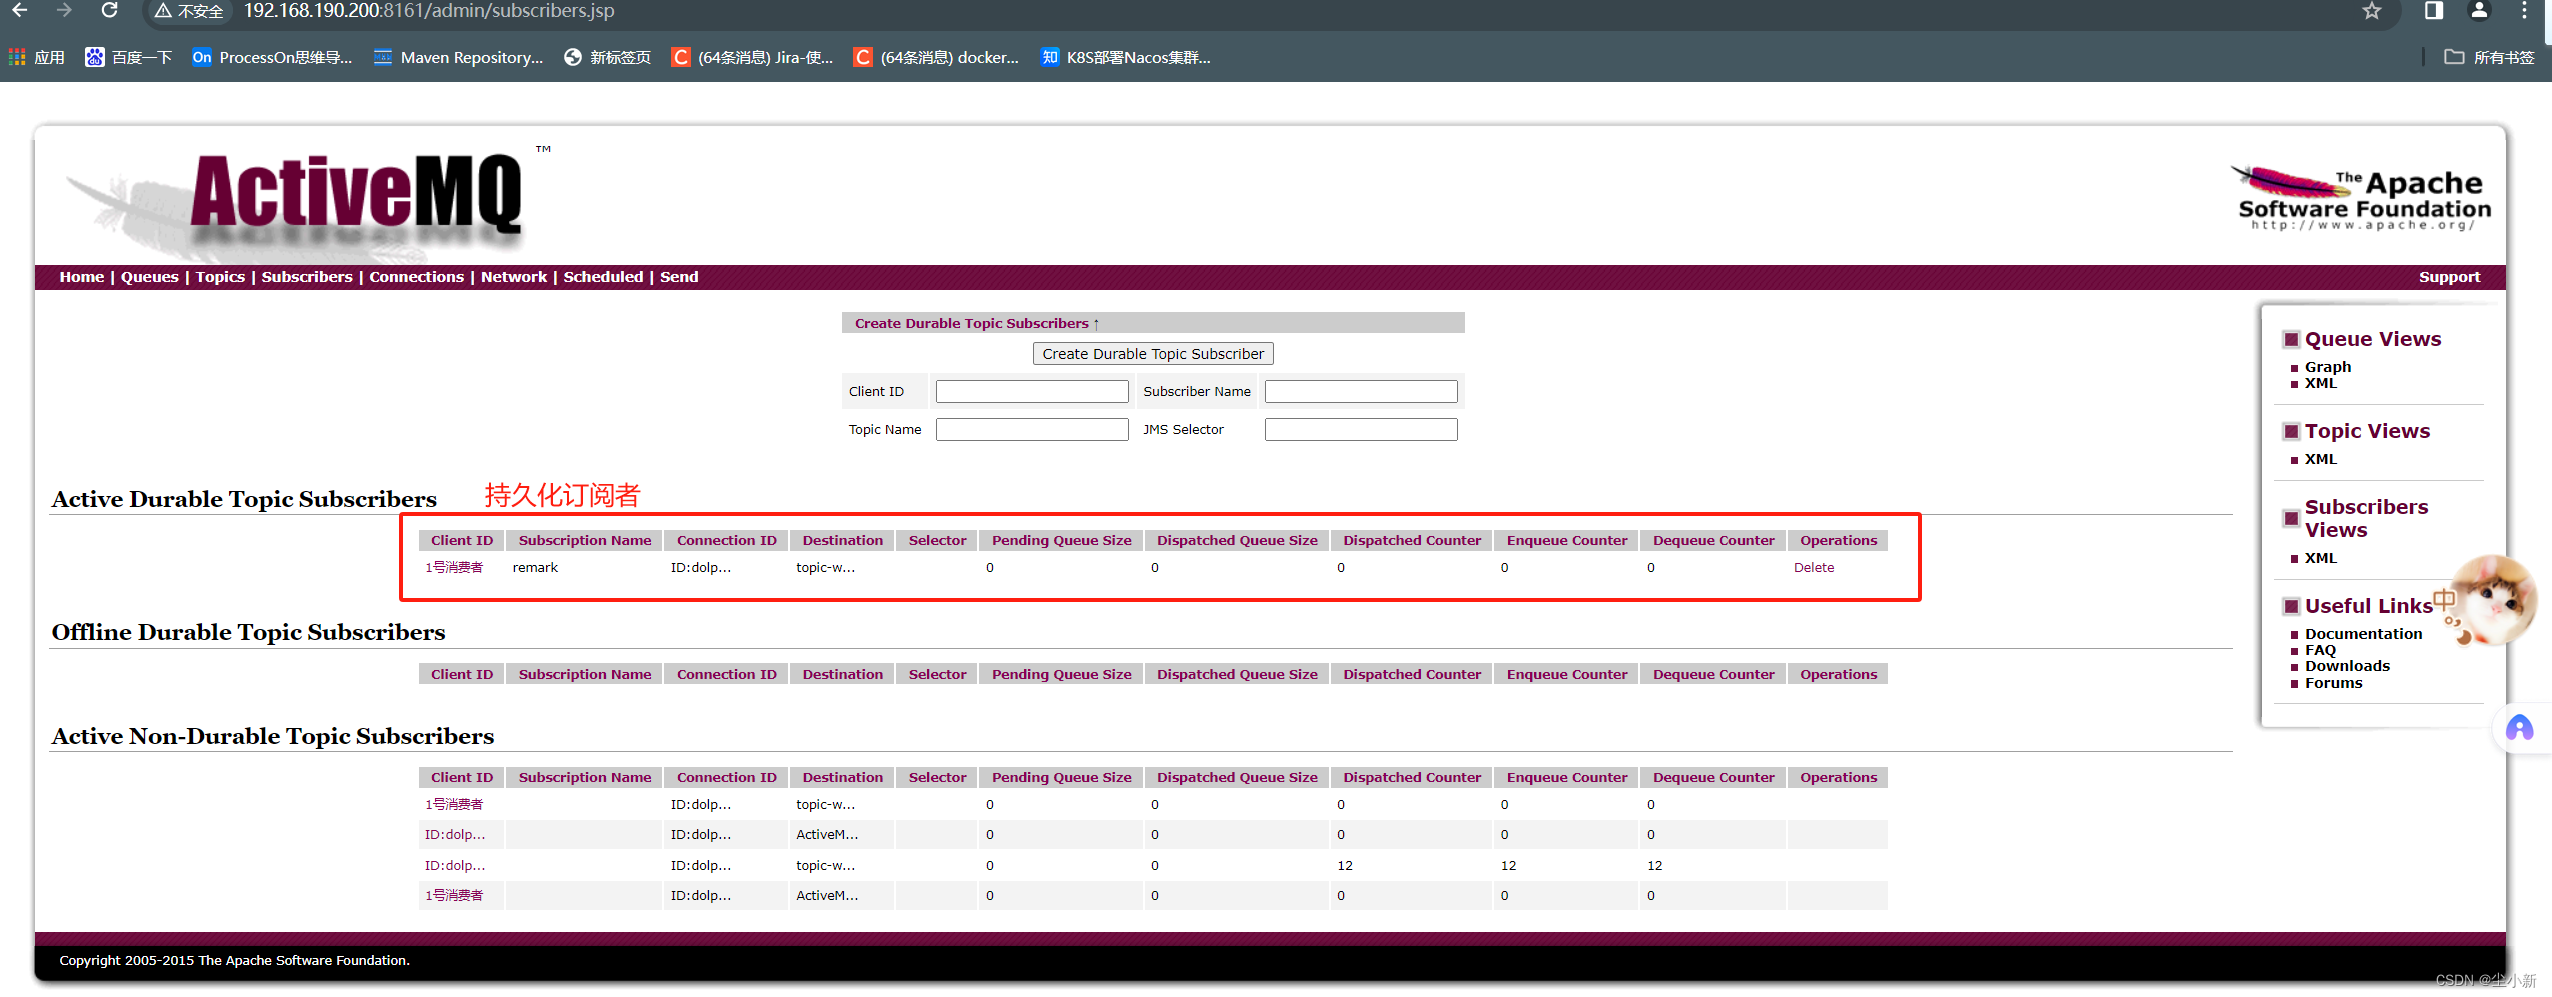The image size is (2552, 997).
Task: Open the Documentation link
Action: 2364,634
